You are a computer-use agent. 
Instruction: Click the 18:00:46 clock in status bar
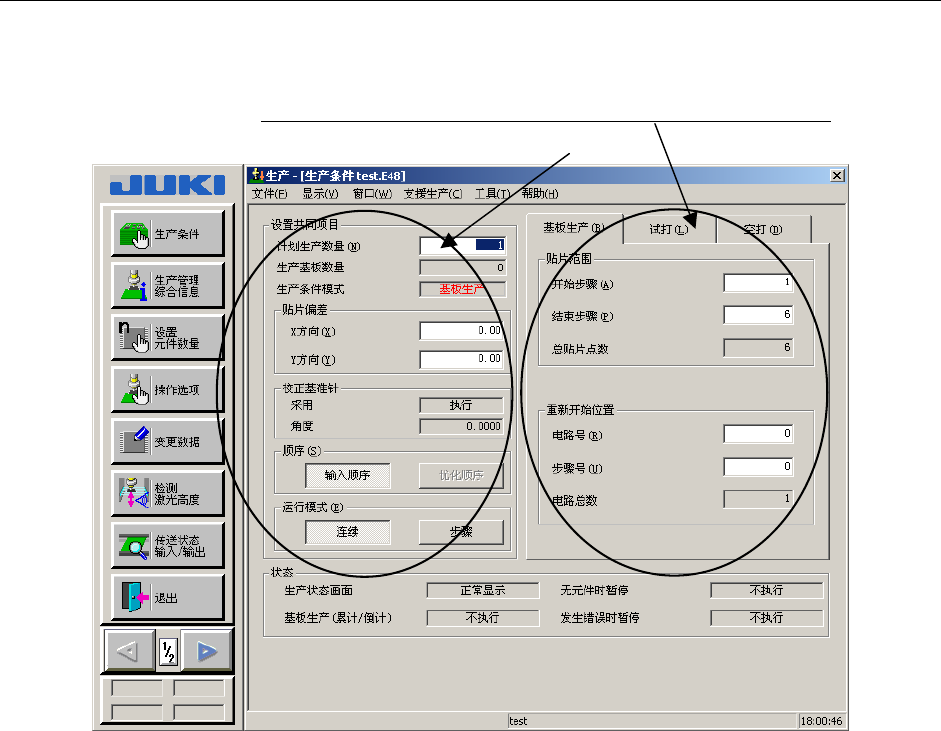(x=822, y=721)
